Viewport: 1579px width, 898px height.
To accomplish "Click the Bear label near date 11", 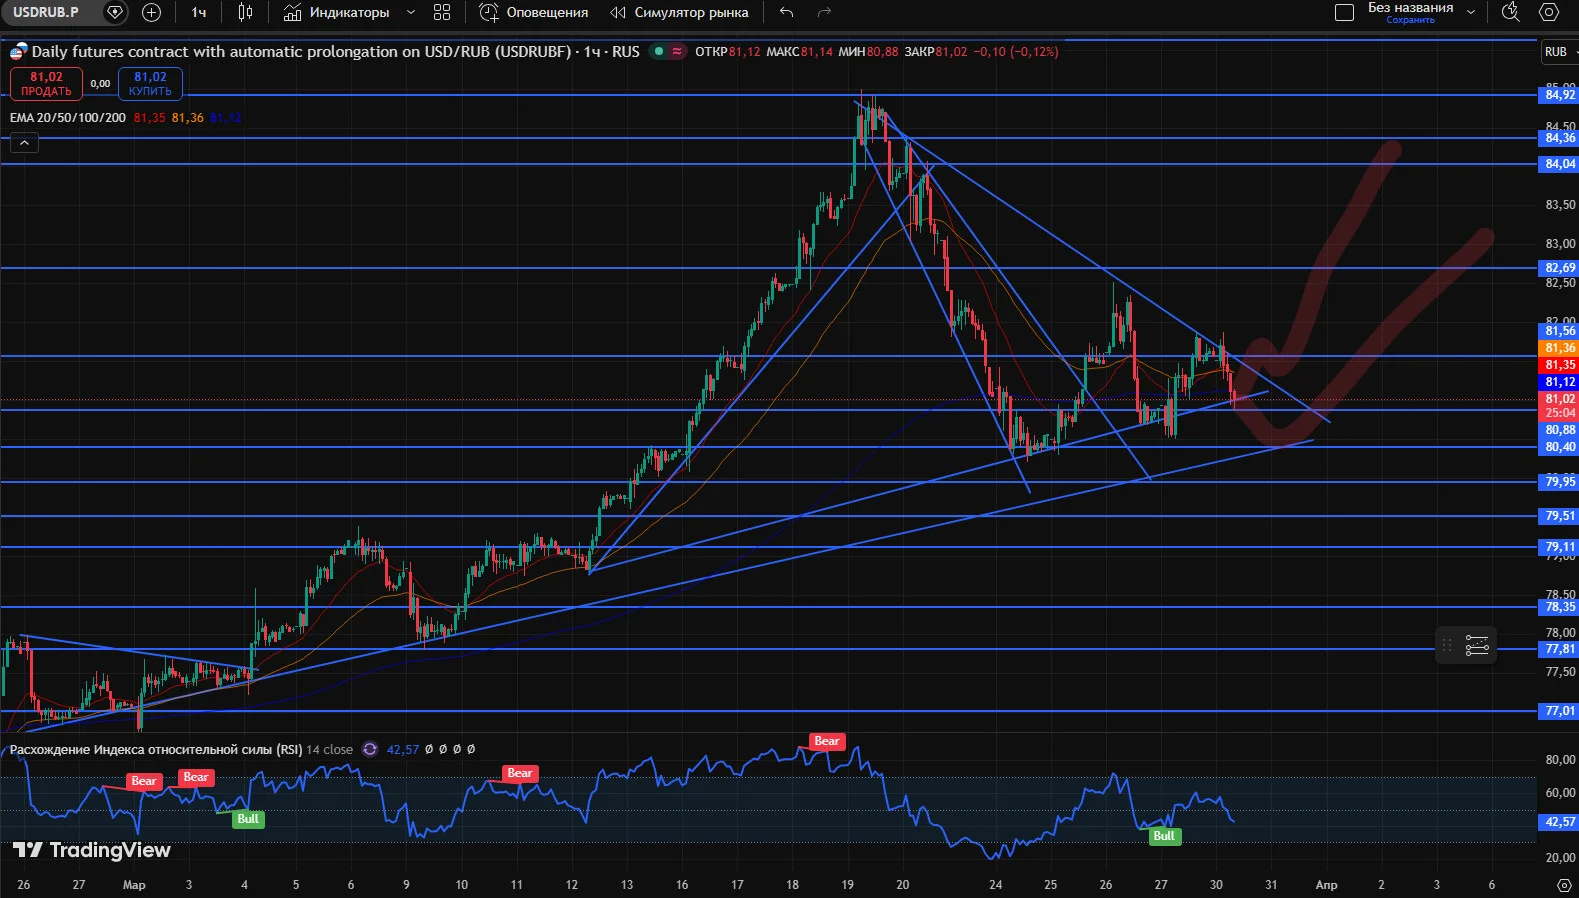I will click(x=520, y=773).
